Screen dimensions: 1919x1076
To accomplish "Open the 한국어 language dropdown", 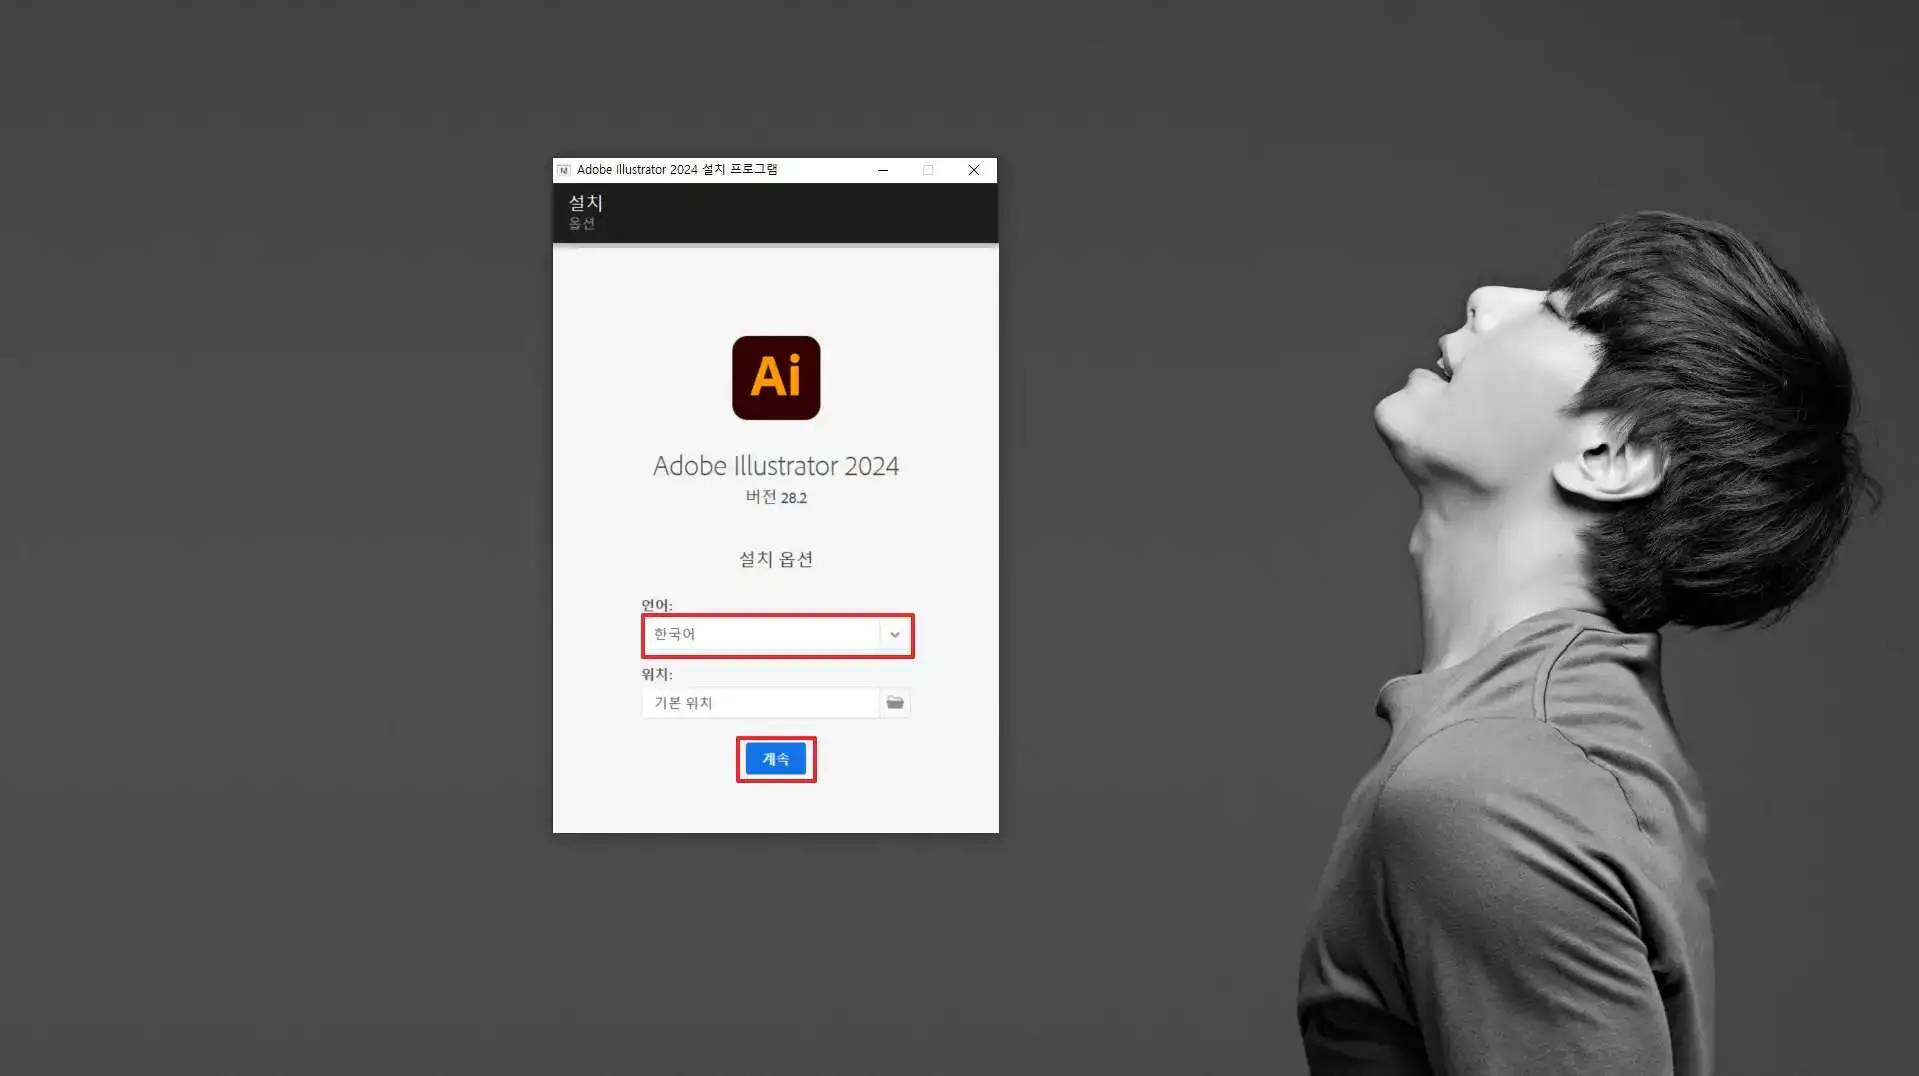I will [777, 635].
